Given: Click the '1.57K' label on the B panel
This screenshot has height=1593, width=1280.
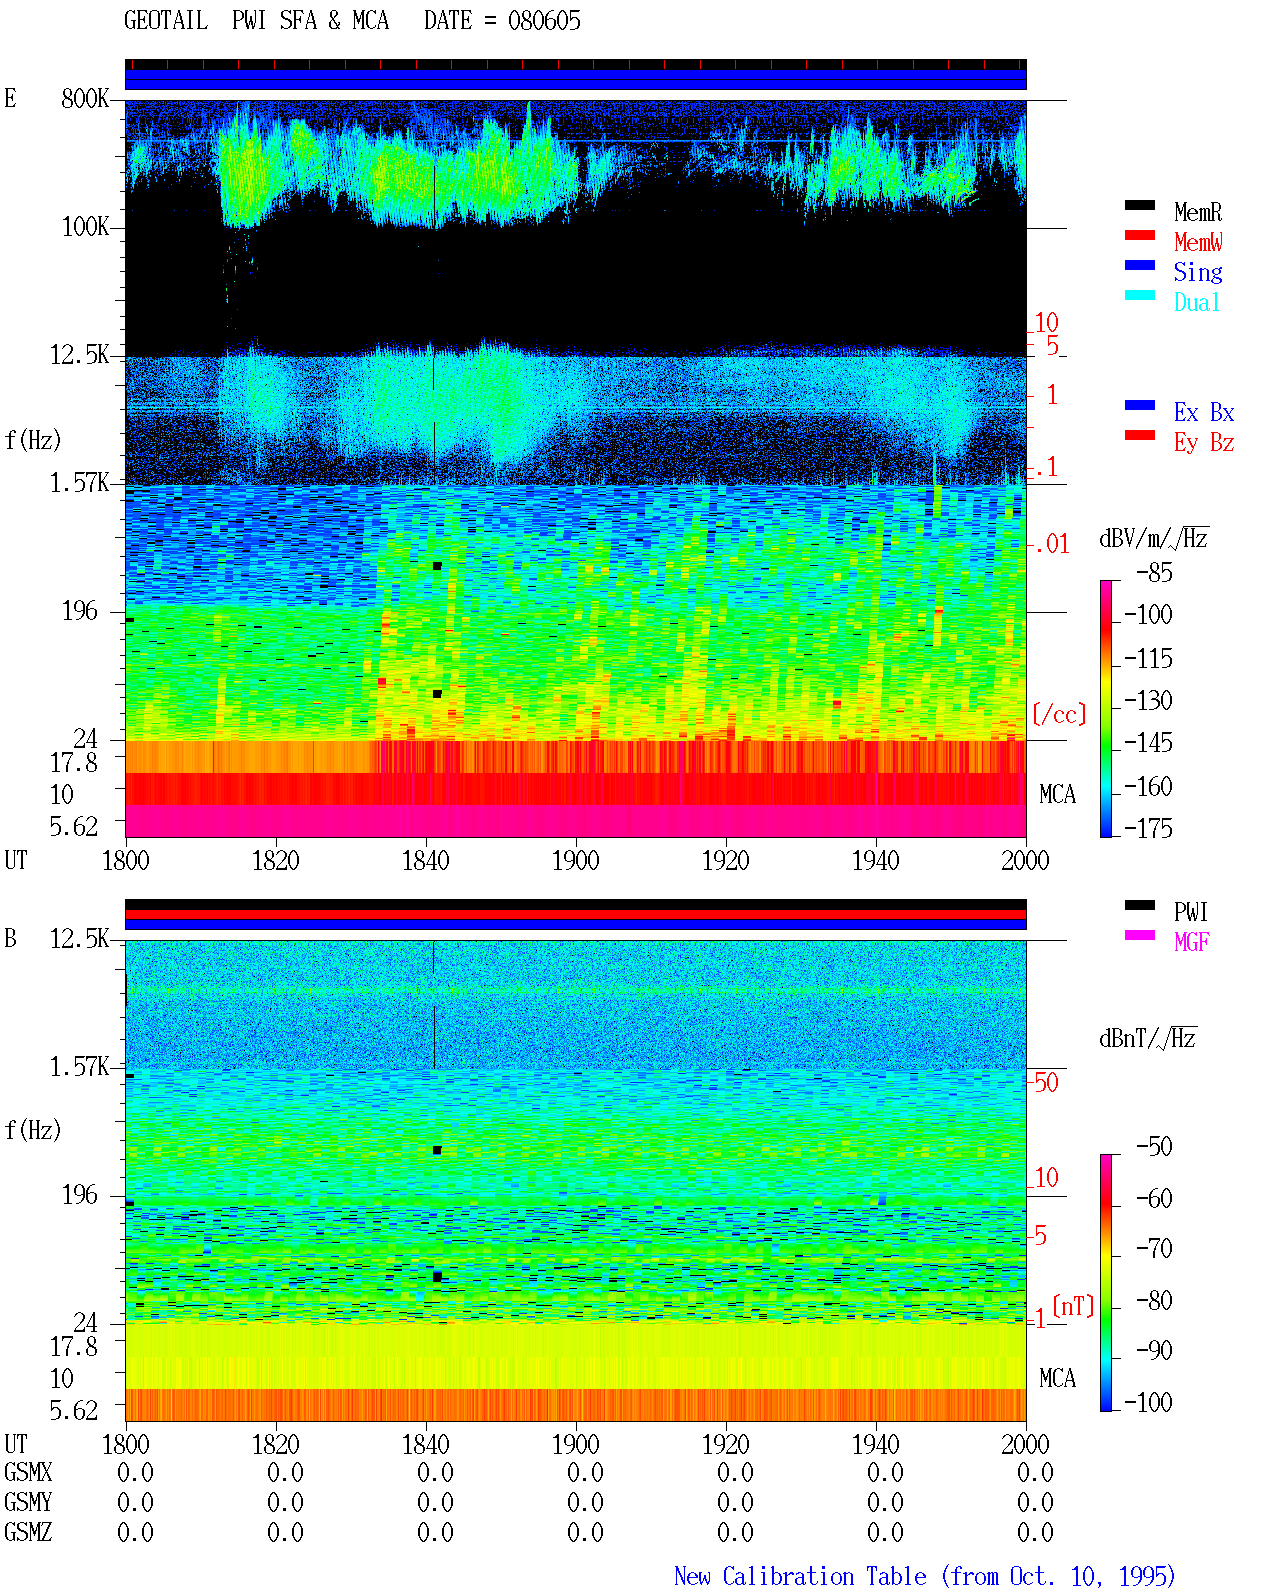Looking at the screenshot, I should (80, 1066).
